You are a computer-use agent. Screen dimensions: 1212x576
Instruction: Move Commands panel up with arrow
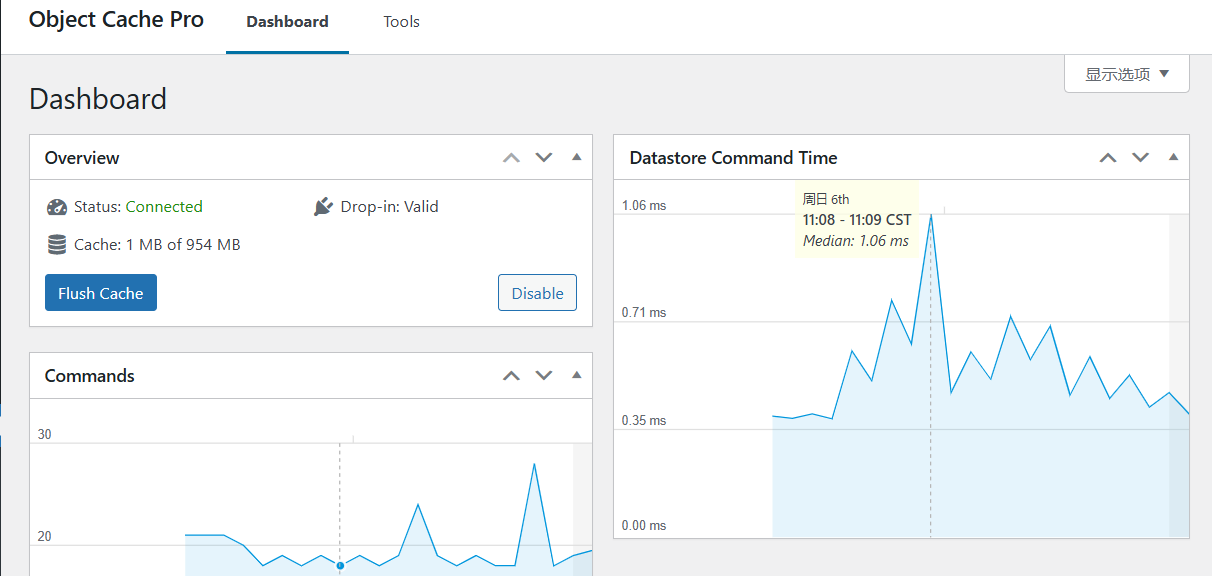point(511,375)
